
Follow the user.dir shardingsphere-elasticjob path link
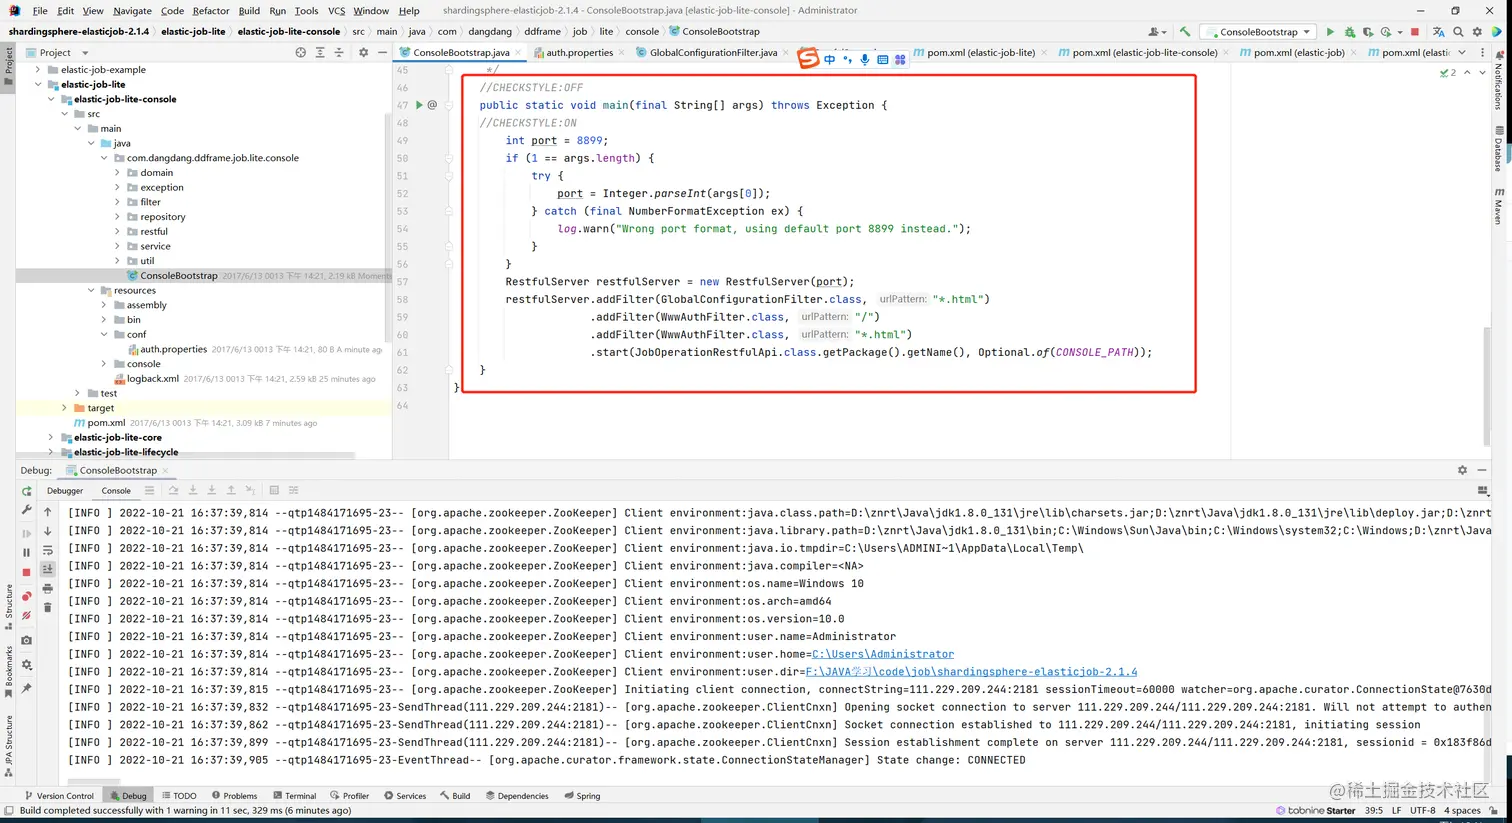click(971, 672)
